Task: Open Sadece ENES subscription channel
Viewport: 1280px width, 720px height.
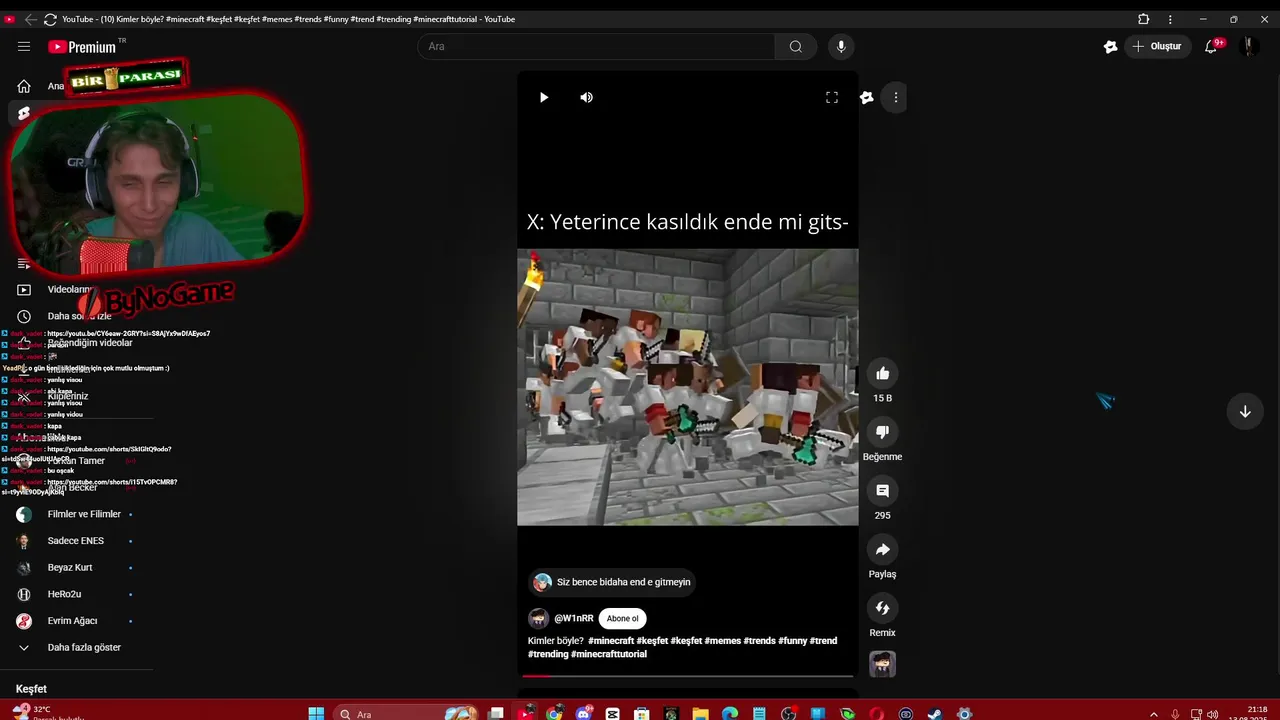Action: 76,541
